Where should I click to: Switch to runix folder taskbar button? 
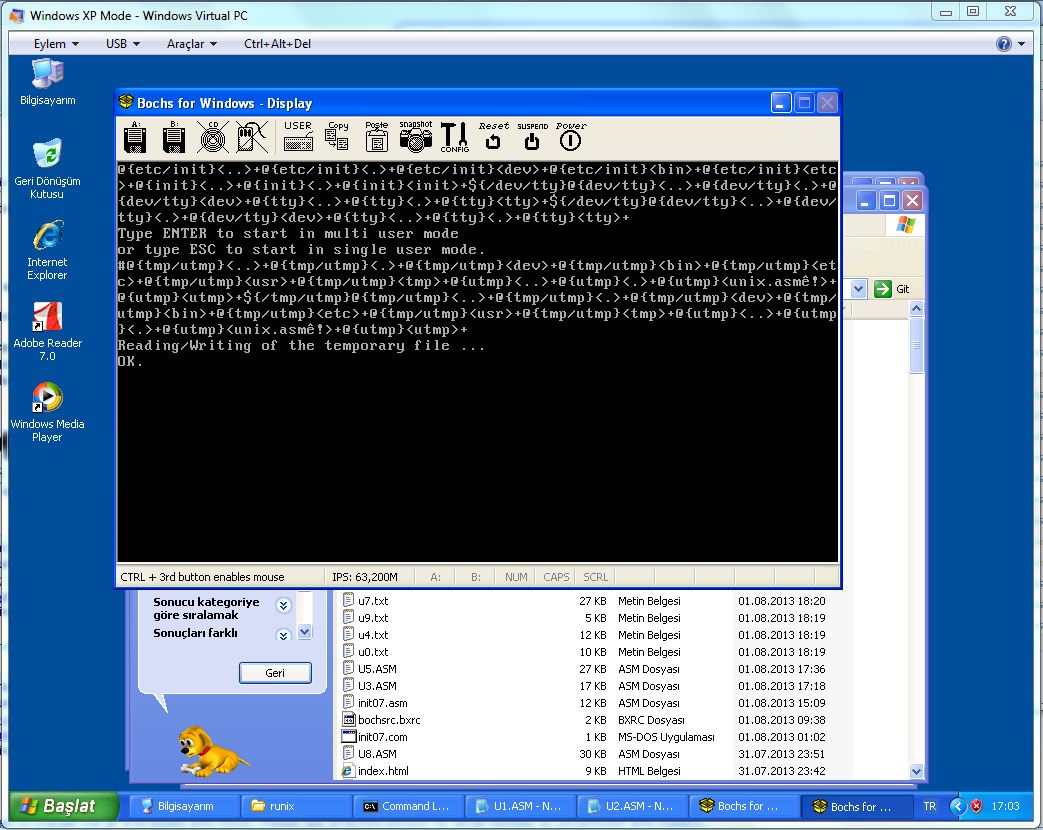click(x=295, y=806)
